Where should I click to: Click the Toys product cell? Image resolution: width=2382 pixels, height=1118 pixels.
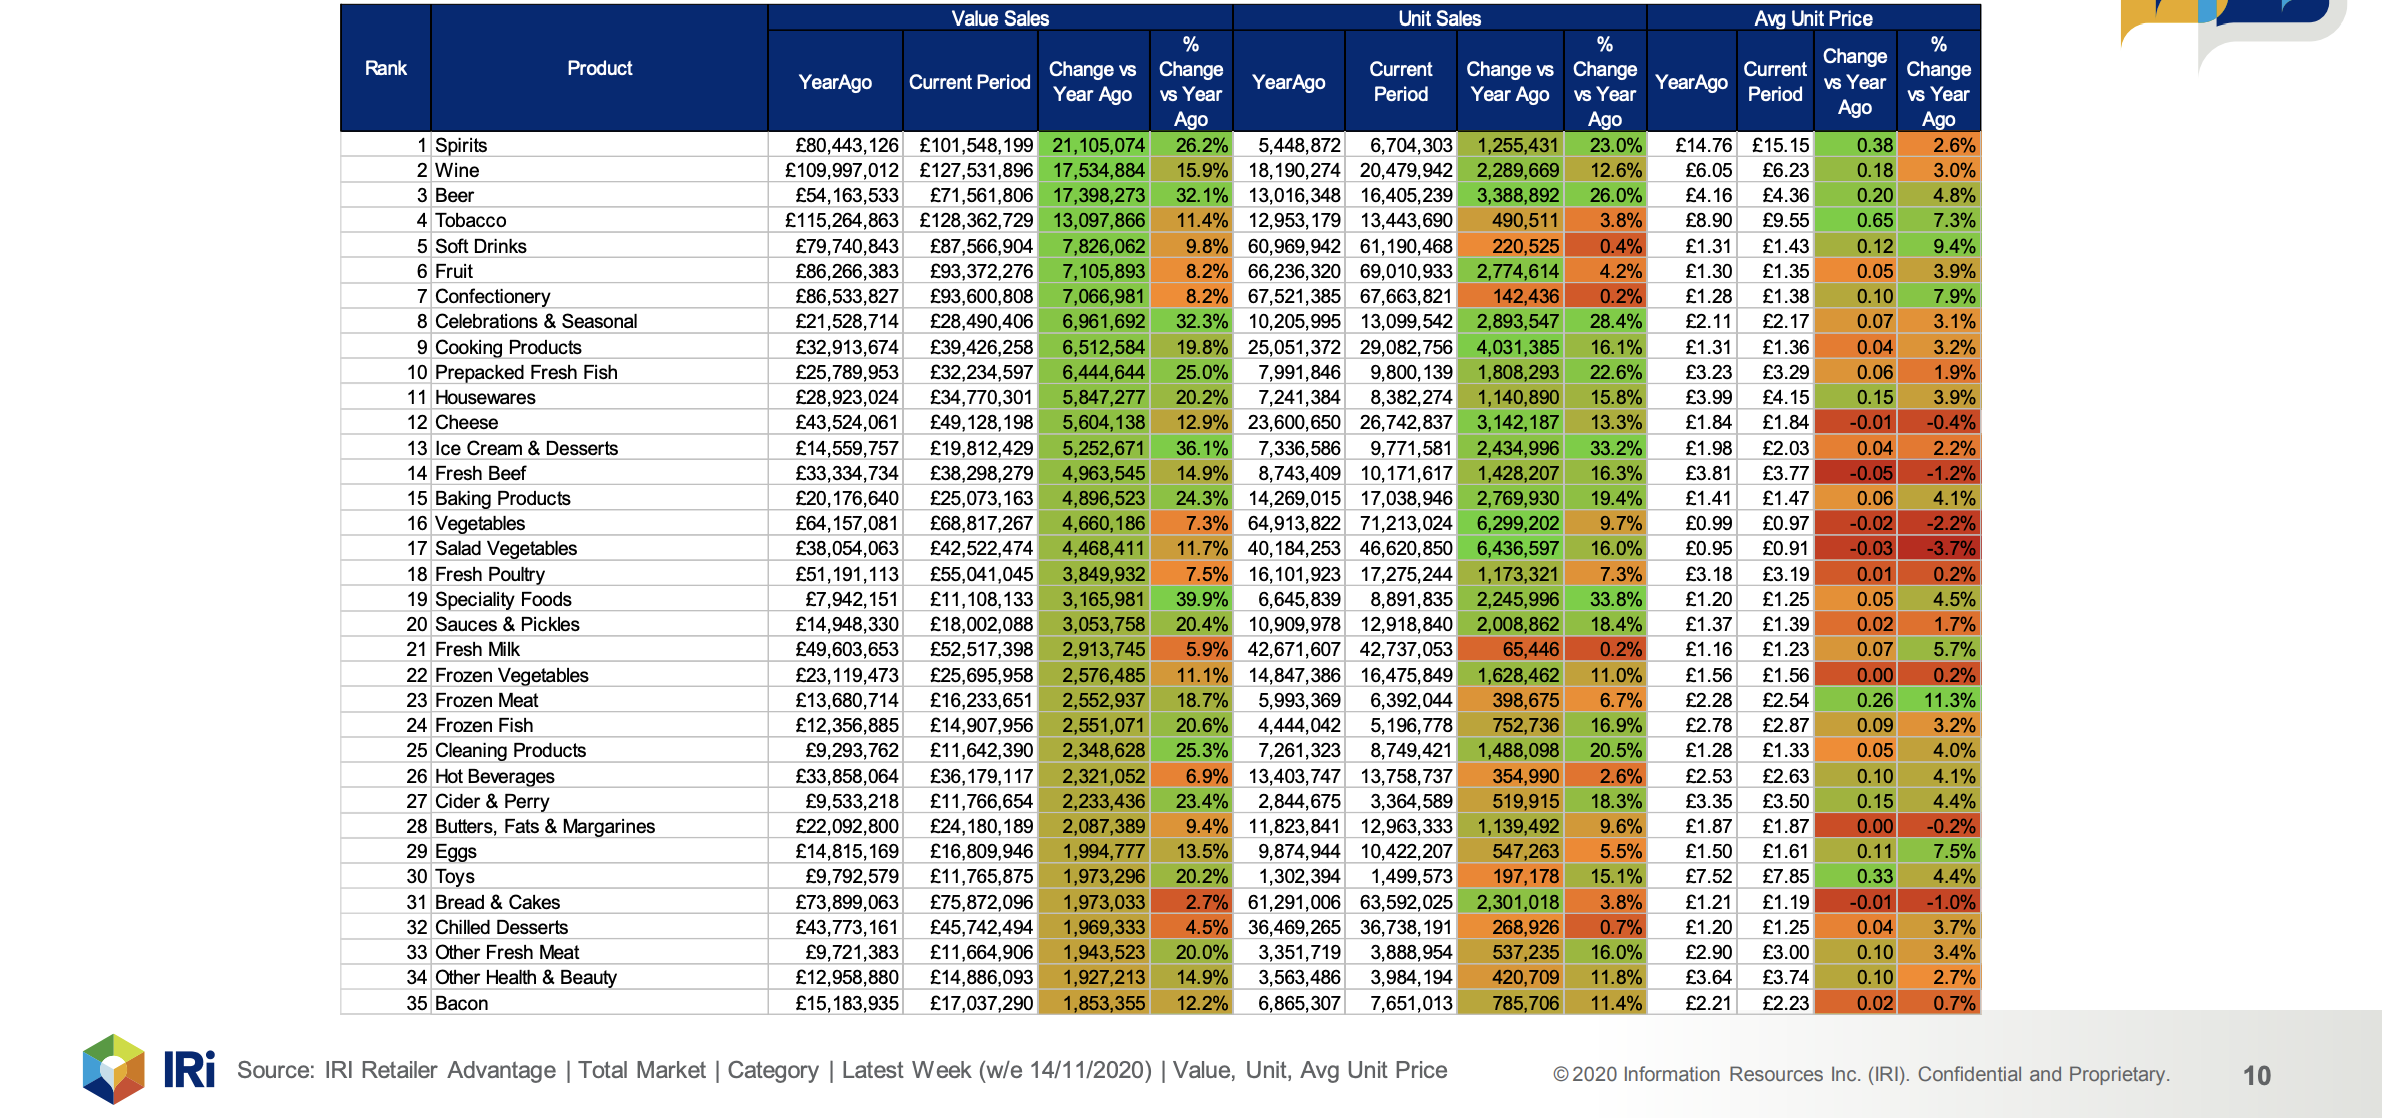coord(599,876)
